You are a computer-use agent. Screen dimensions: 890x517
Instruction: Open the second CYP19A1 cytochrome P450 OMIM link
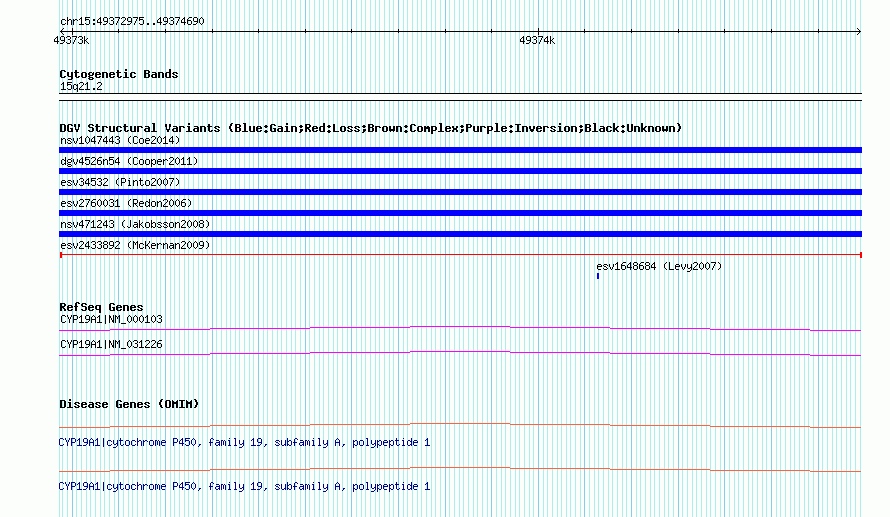[x=244, y=487]
